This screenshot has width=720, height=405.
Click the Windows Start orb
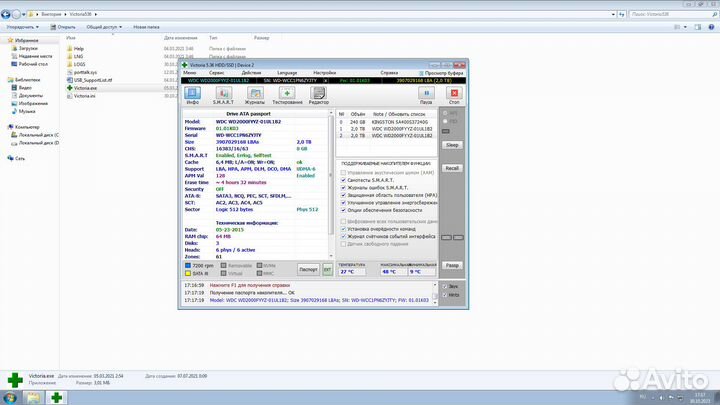(x=10, y=398)
